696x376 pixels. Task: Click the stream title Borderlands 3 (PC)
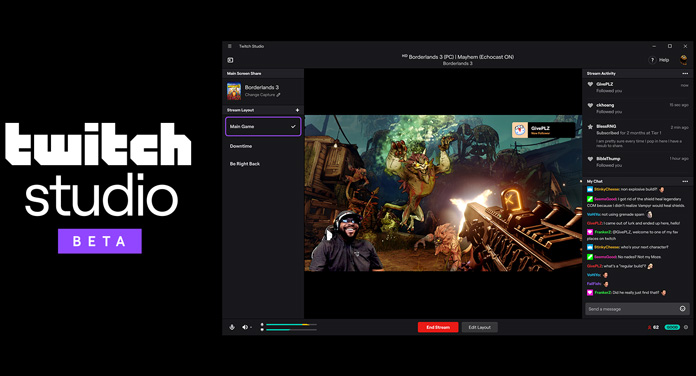pyautogui.click(x=461, y=57)
